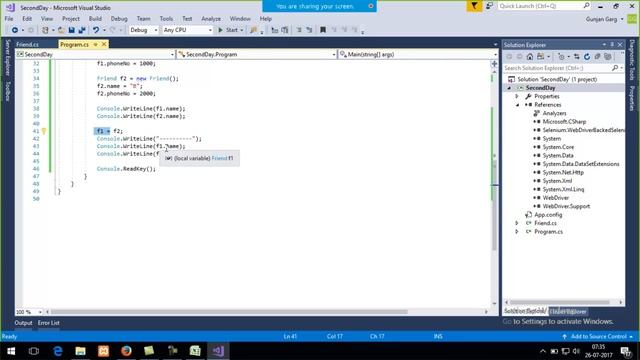Select the App.config file in the tree
640x360 pixels.
(548, 215)
